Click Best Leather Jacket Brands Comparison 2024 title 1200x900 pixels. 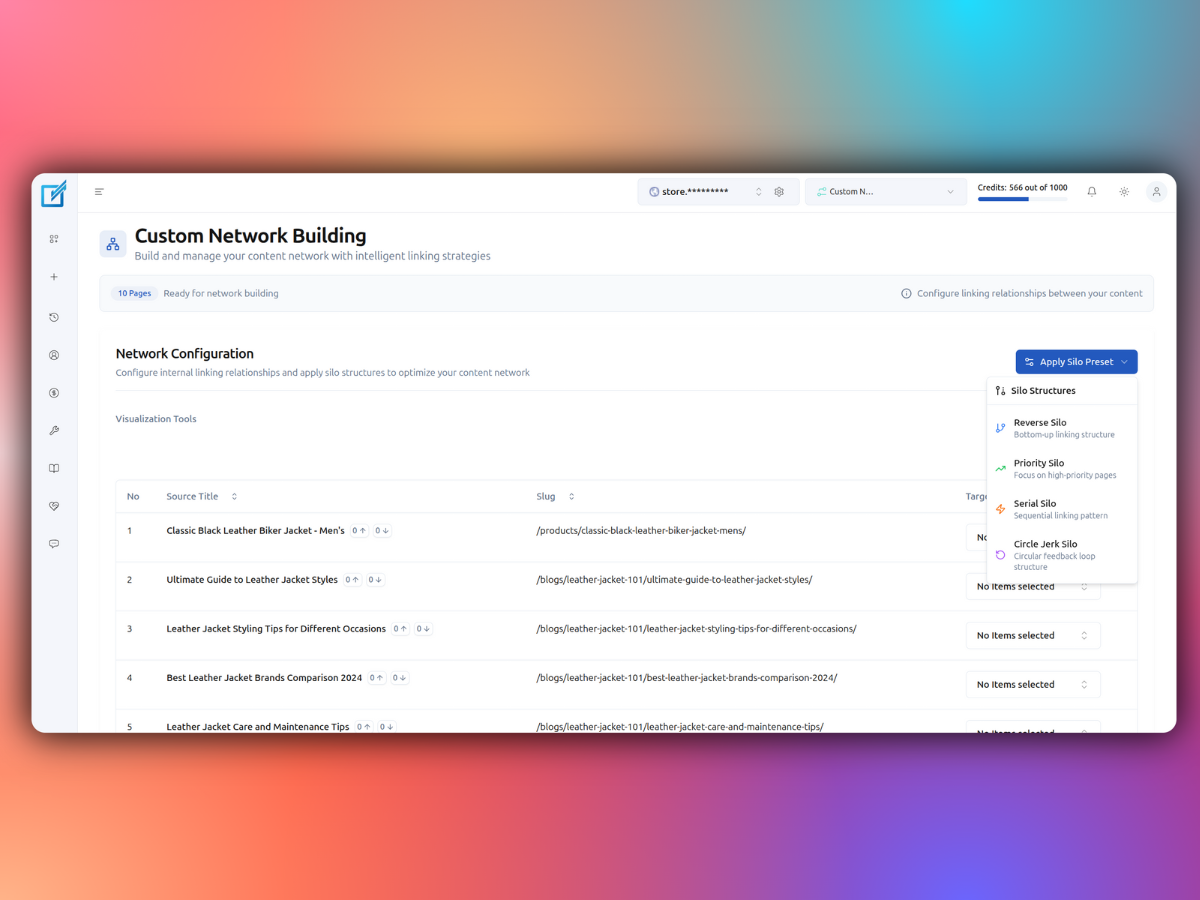264,678
